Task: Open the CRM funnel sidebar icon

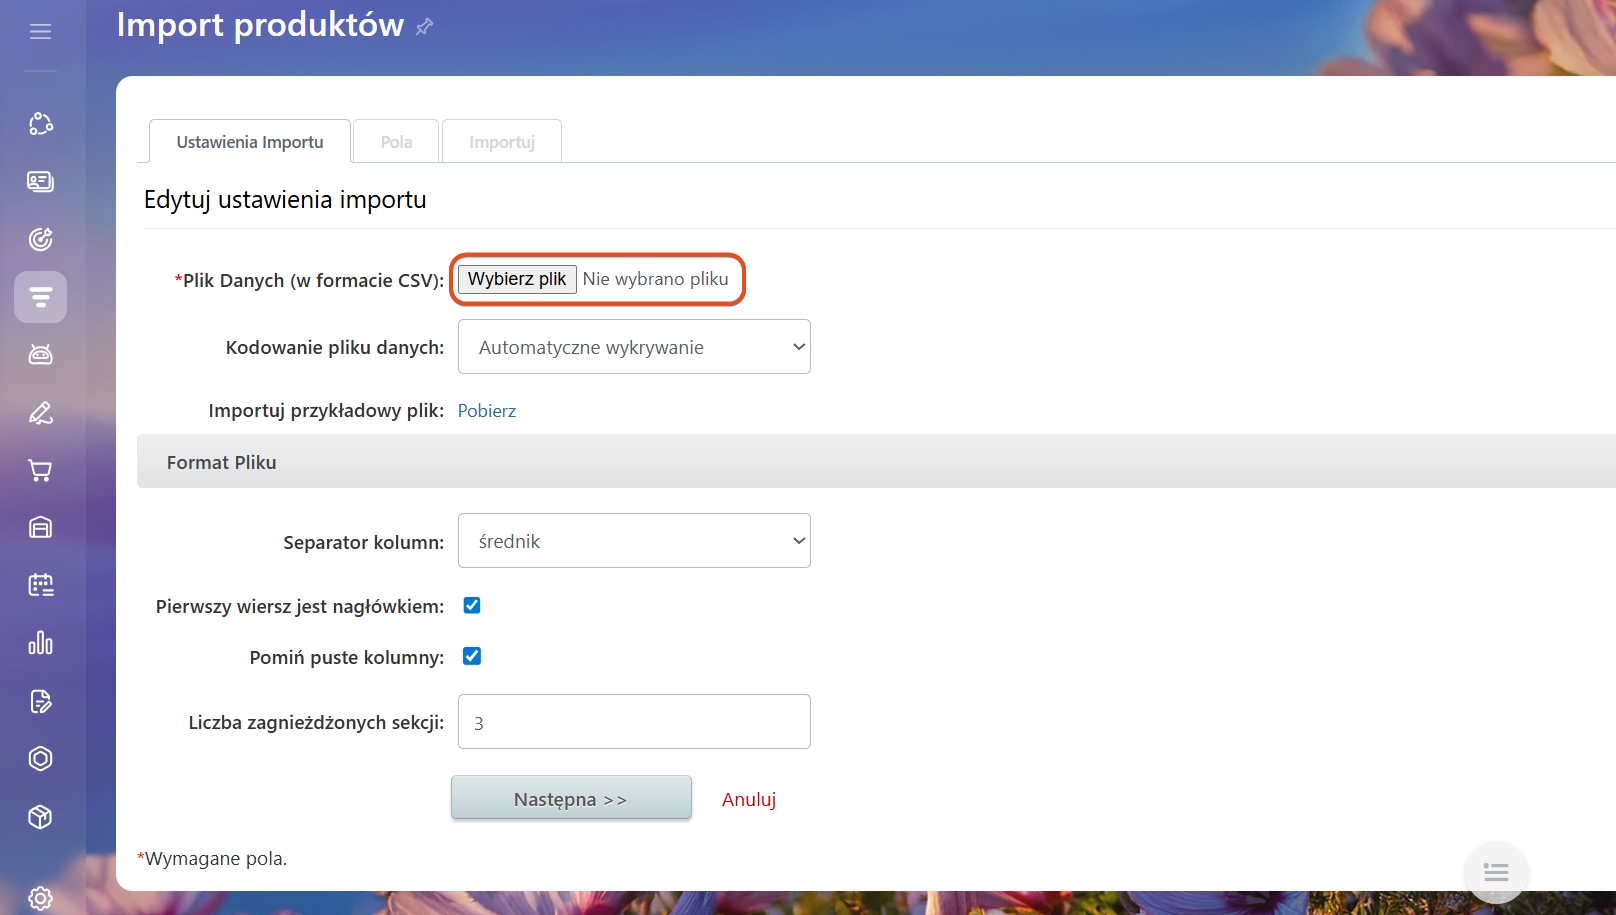Action: pyautogui.click(x=40, y=297)
